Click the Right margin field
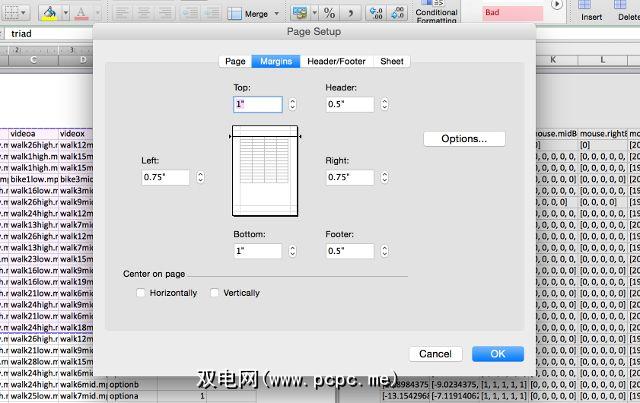This screenshot has height=403, width=640. [x=350, y=178]
